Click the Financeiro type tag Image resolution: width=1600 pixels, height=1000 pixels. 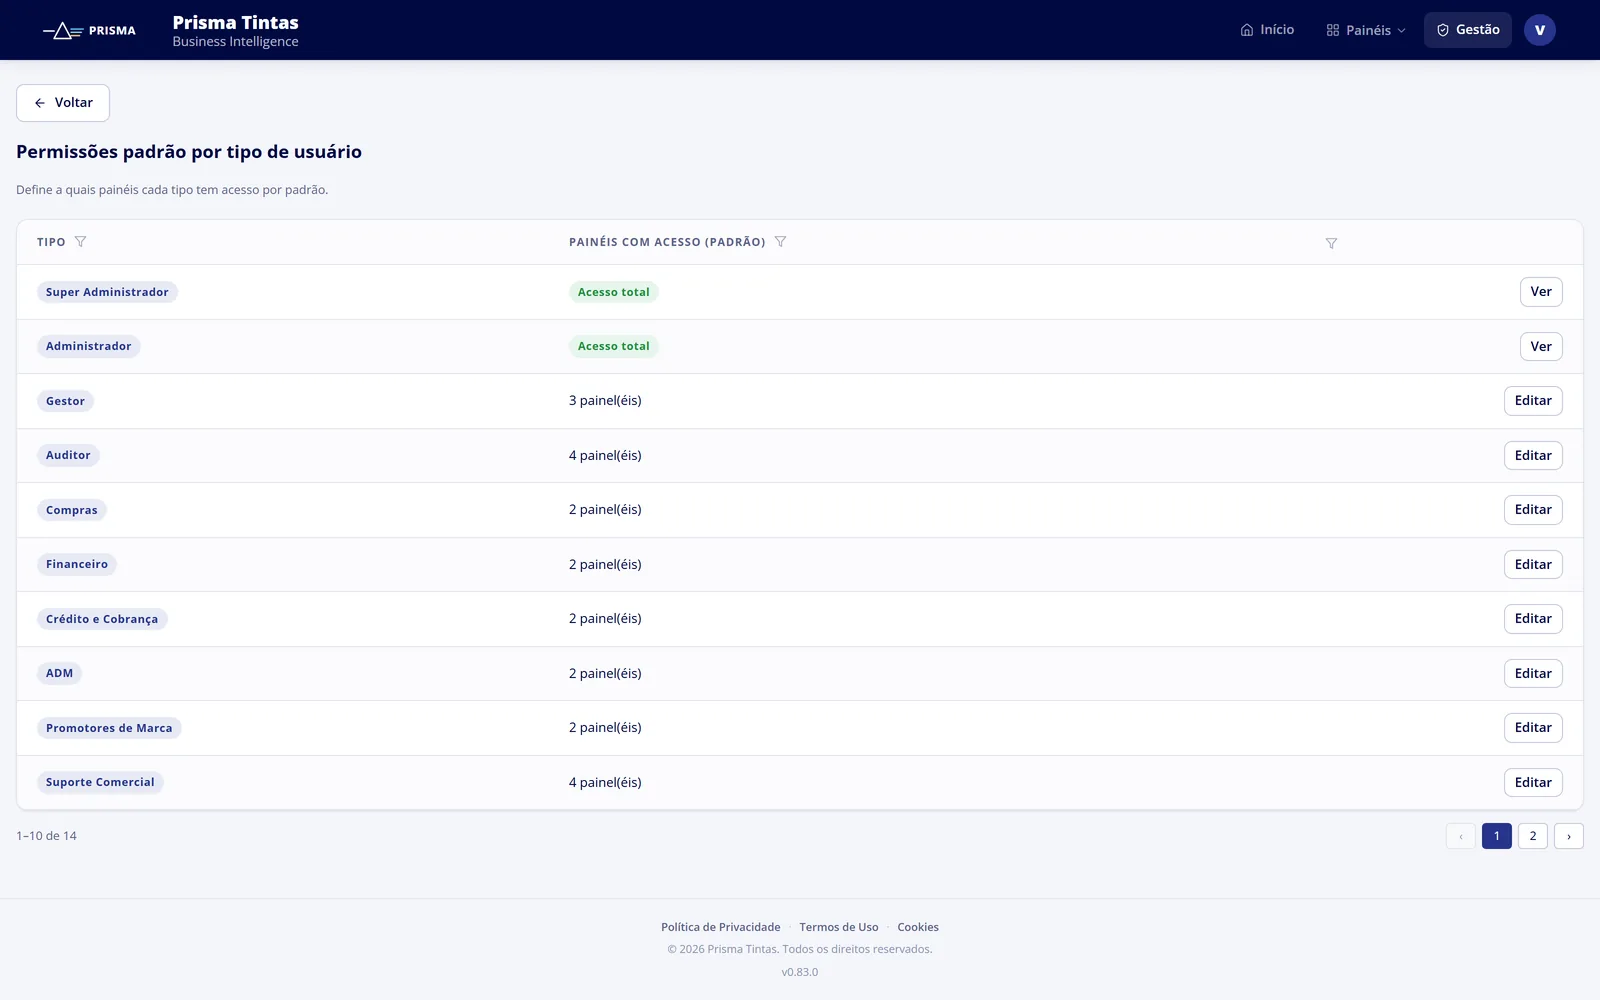[77, 564]
